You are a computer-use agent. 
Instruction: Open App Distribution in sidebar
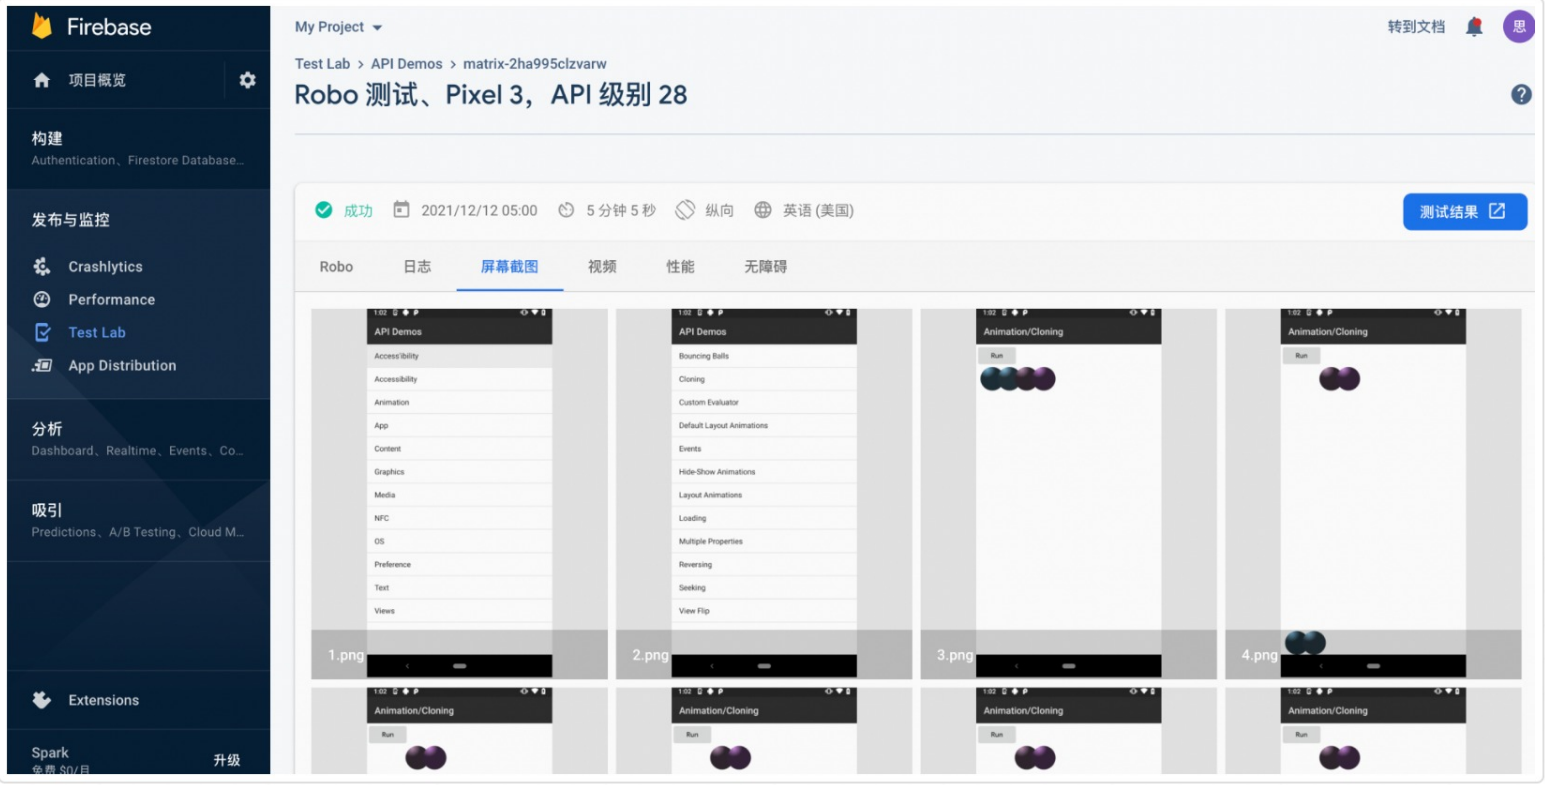tap(122, 365)
